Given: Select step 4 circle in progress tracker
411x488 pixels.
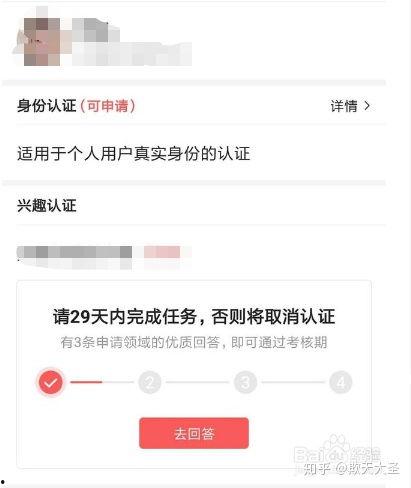Looking at the screenshot, I should (341, 382).
